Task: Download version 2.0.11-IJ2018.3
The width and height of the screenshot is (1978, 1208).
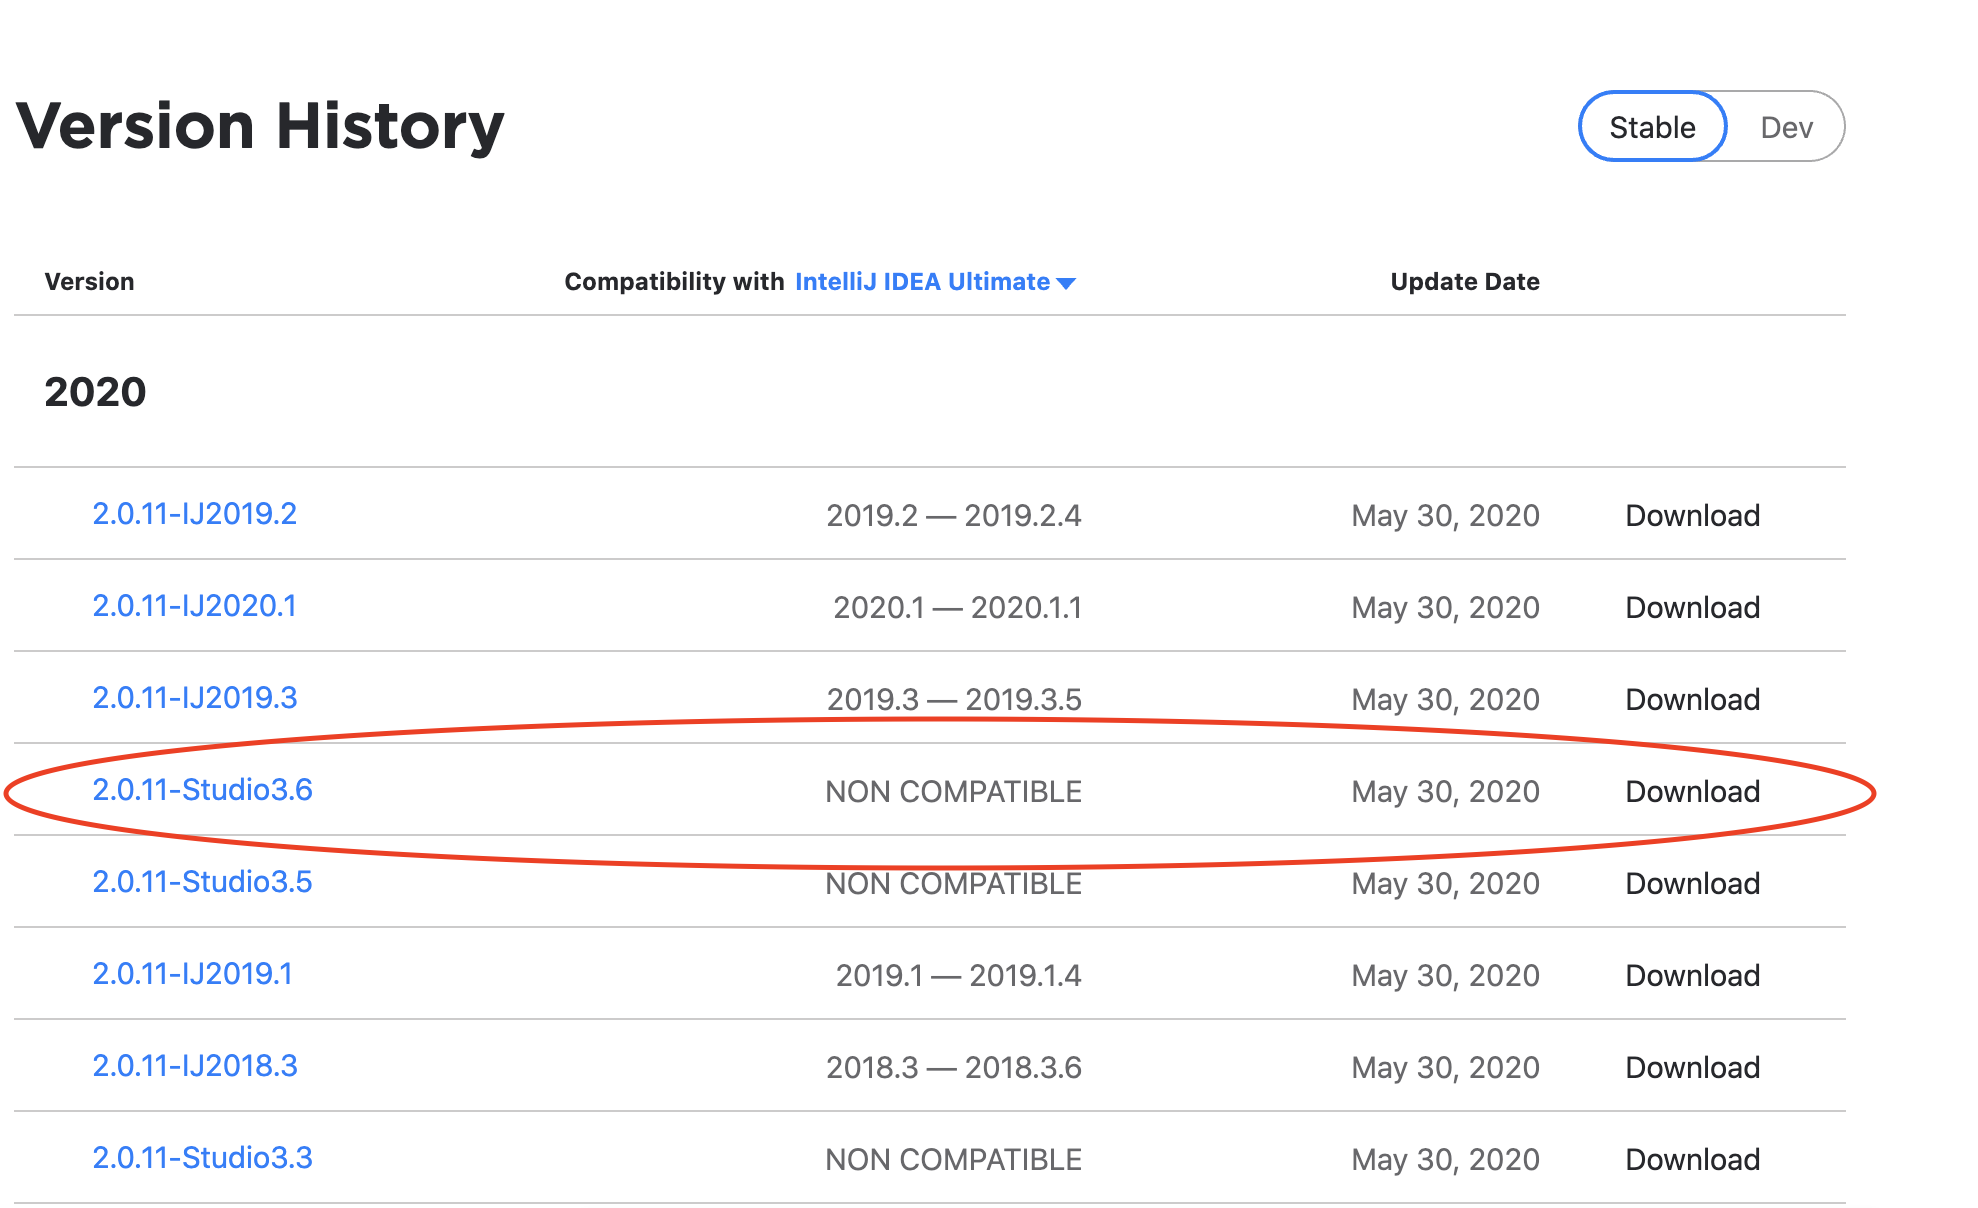Action: coord(1692,1068)
